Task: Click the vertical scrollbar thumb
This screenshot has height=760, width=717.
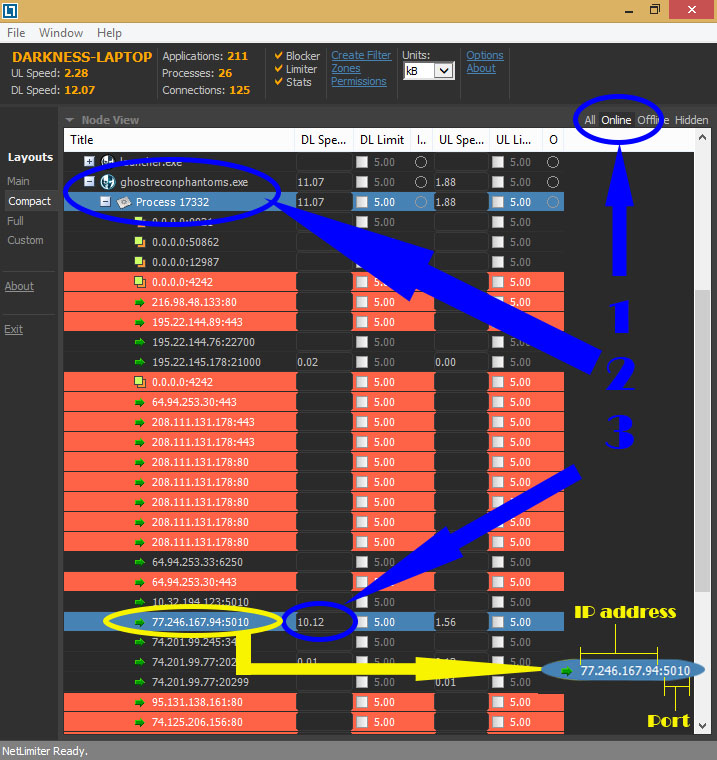Action: [x=702, y=441]
